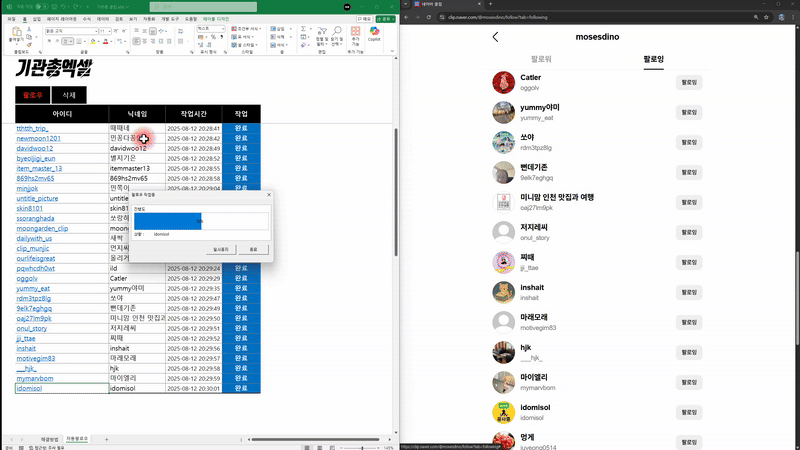Click the 팔로잉 button next to hjk
The width and height of the screenshot is (800, 450).
pyautogui.click(x=689, y=352)
